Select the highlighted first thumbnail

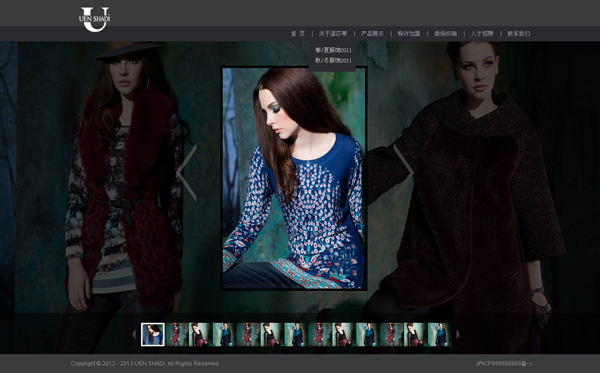pyautogui.click(x=153, y=334)
